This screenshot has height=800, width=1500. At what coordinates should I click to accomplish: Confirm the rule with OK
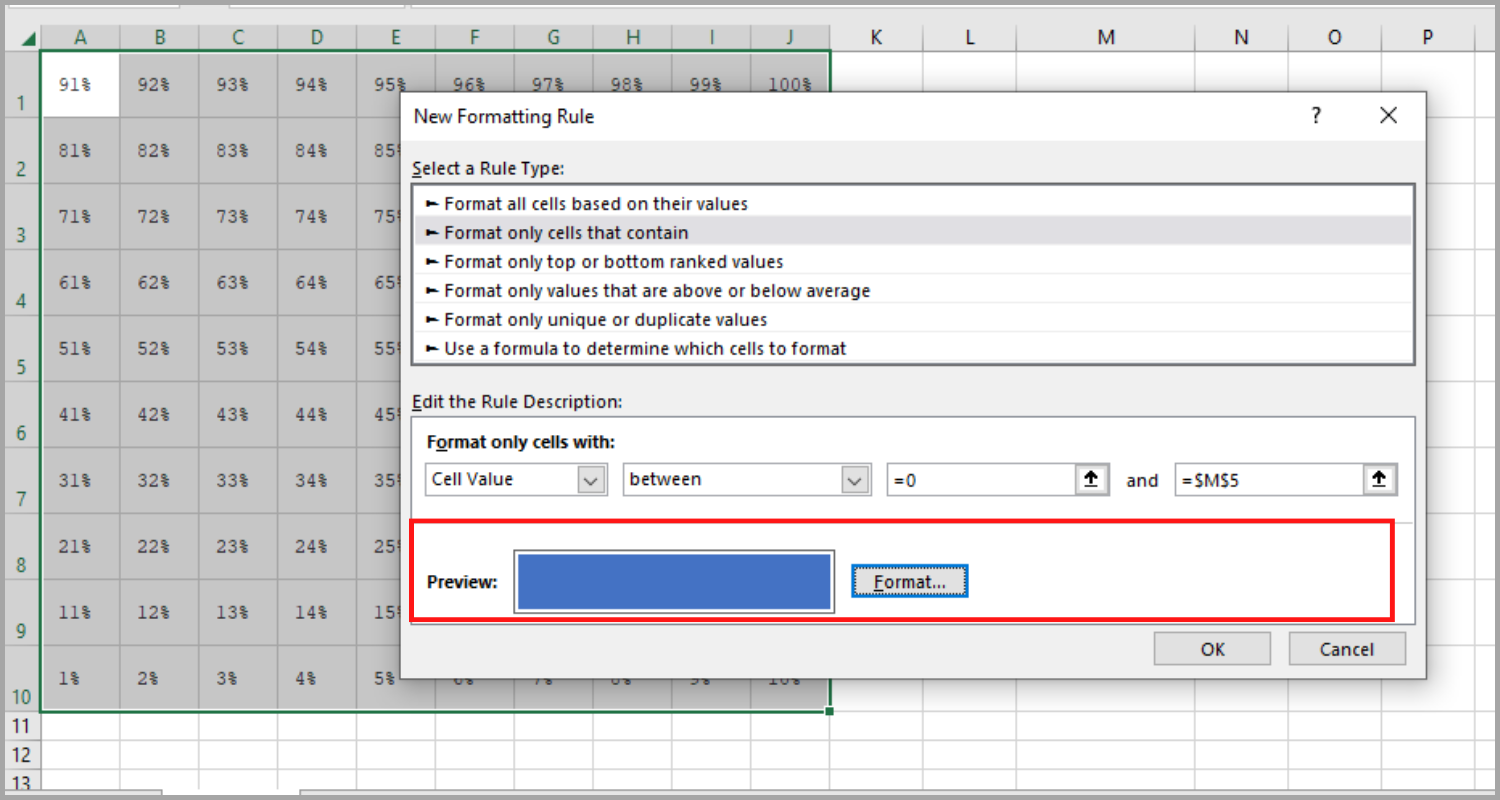pyautogui.click(x=1211, y=648)
